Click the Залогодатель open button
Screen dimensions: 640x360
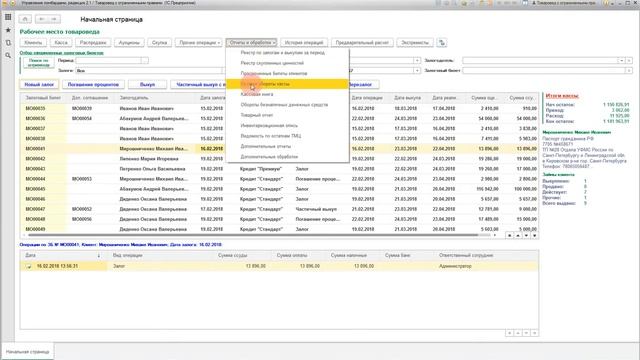(x=629, y=60)
